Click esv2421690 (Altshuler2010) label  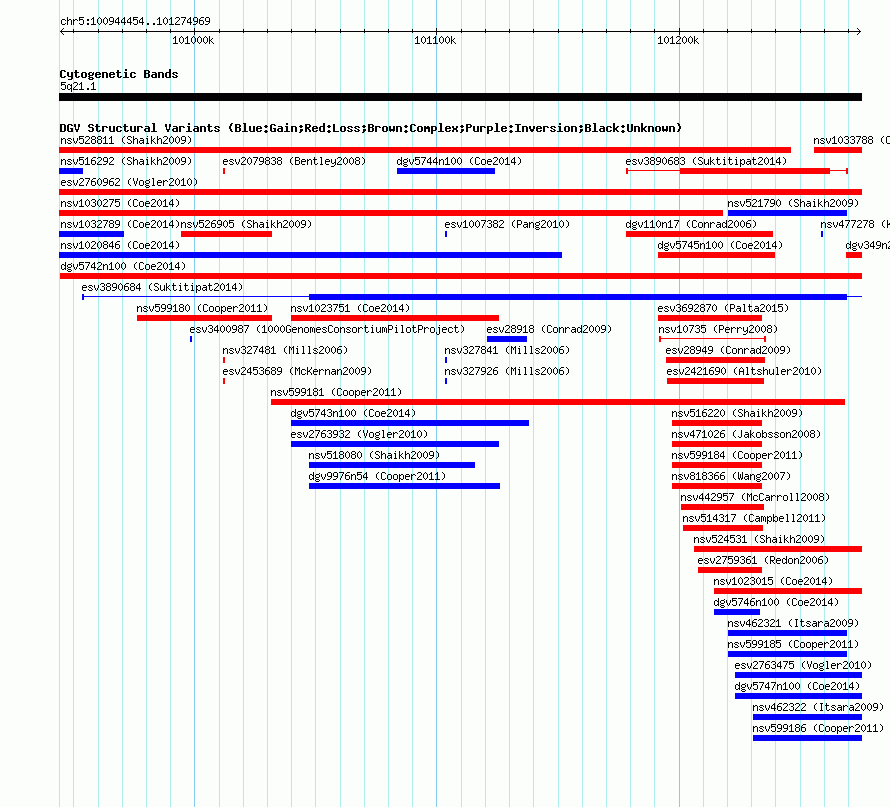(744, 371)
